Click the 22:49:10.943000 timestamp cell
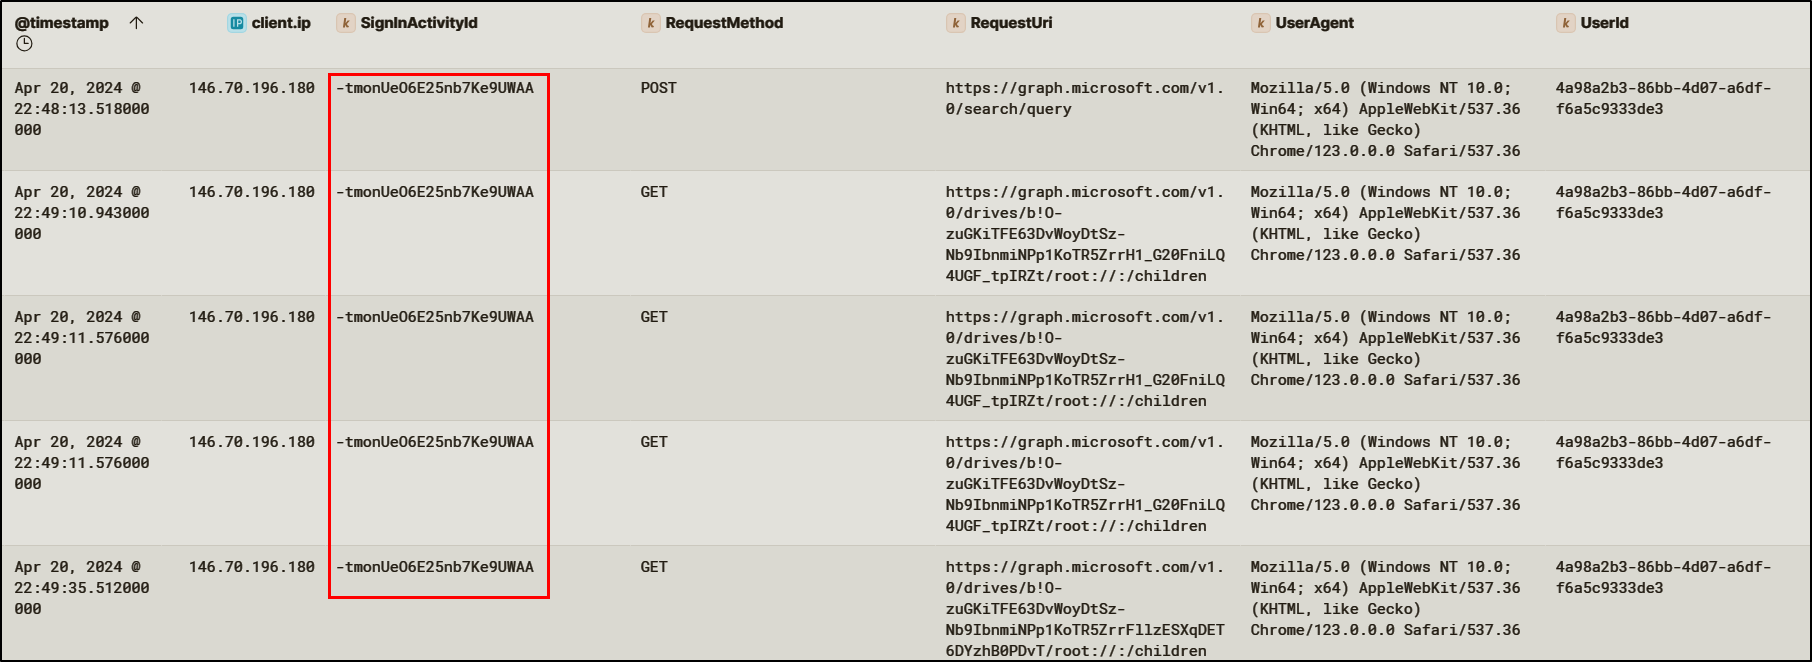The height and width of the screenshot is (662, 1812). point(82,213)
